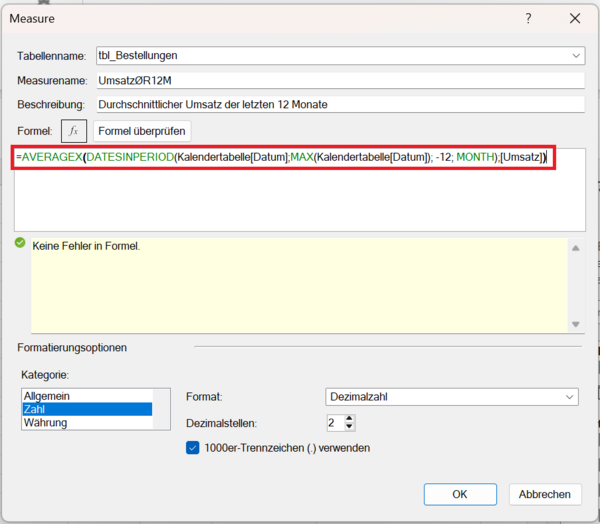The width and height of the screenshot is (600, 524).
Task: Expand the Format Dezimalzahl dropdown
Action: click(567, 397)
